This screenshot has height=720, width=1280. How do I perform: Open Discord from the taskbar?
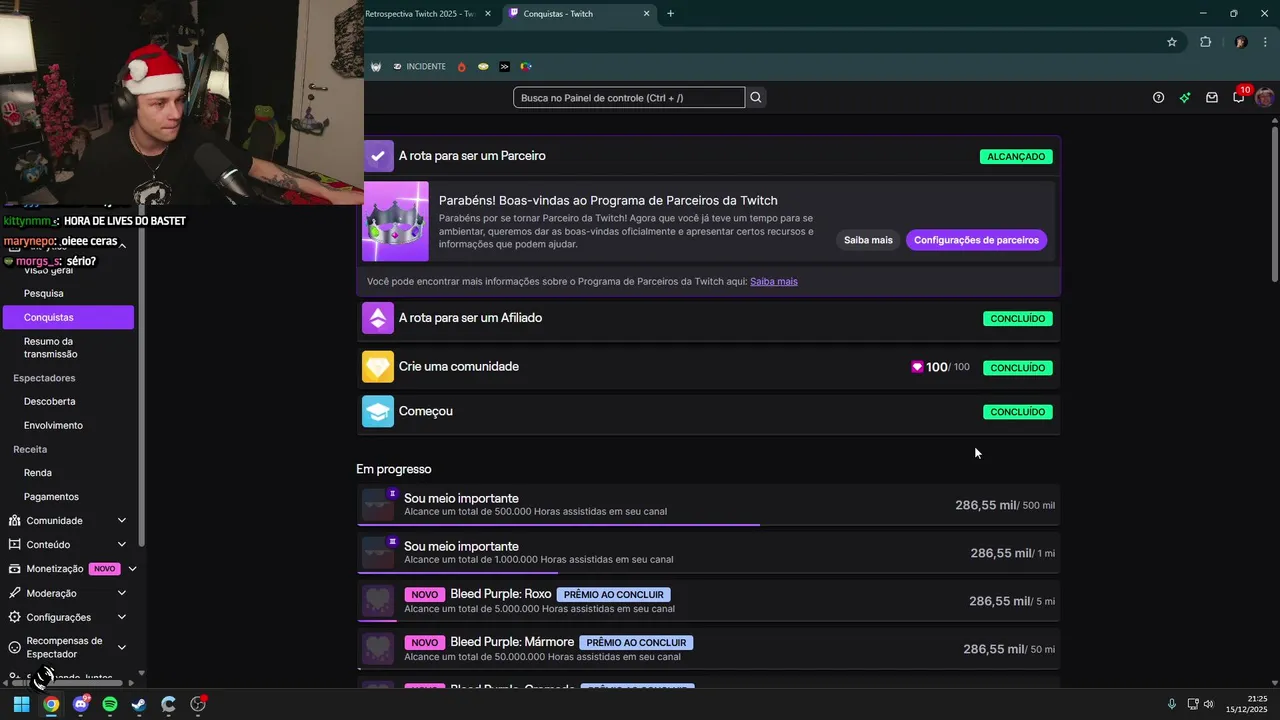(x=81, y=704)
